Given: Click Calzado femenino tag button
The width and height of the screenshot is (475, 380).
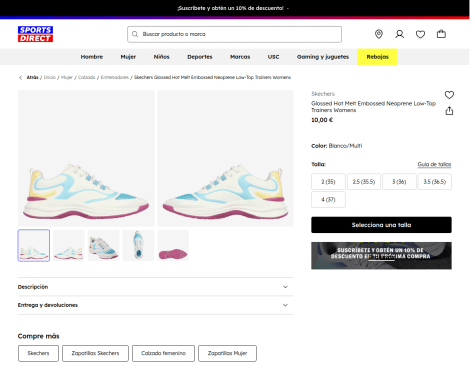Looking at the screenshot, I should [x=163, y=353].
